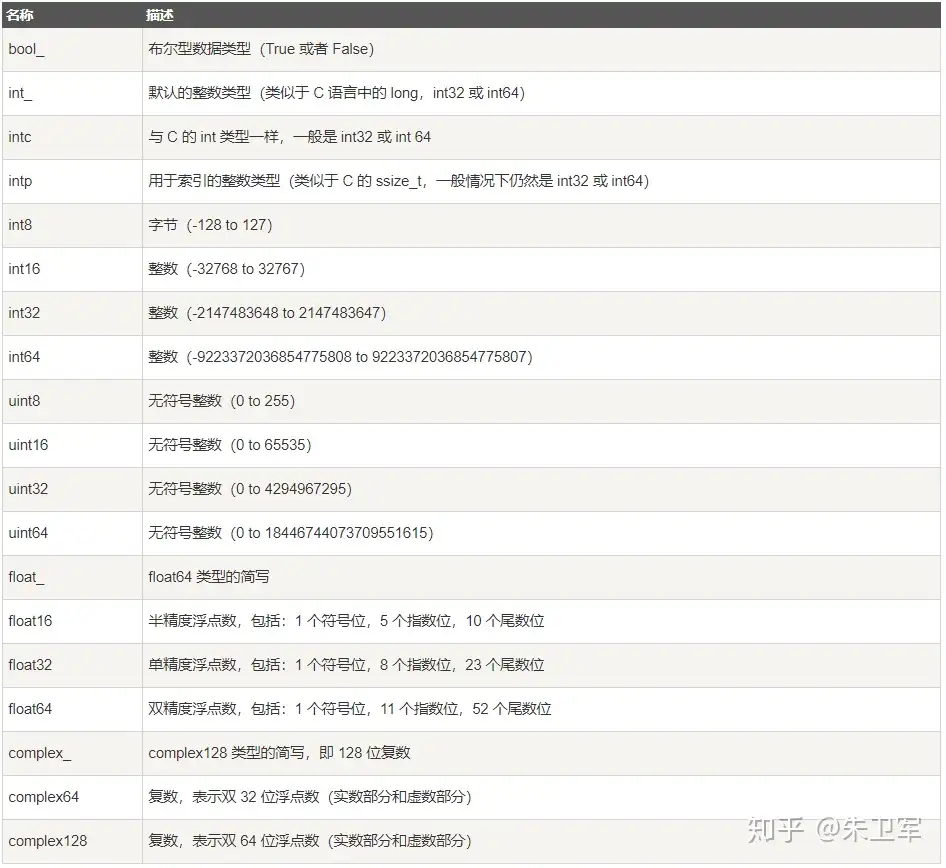
Task: Select the float64 name cell
Action: pos(72,710)
